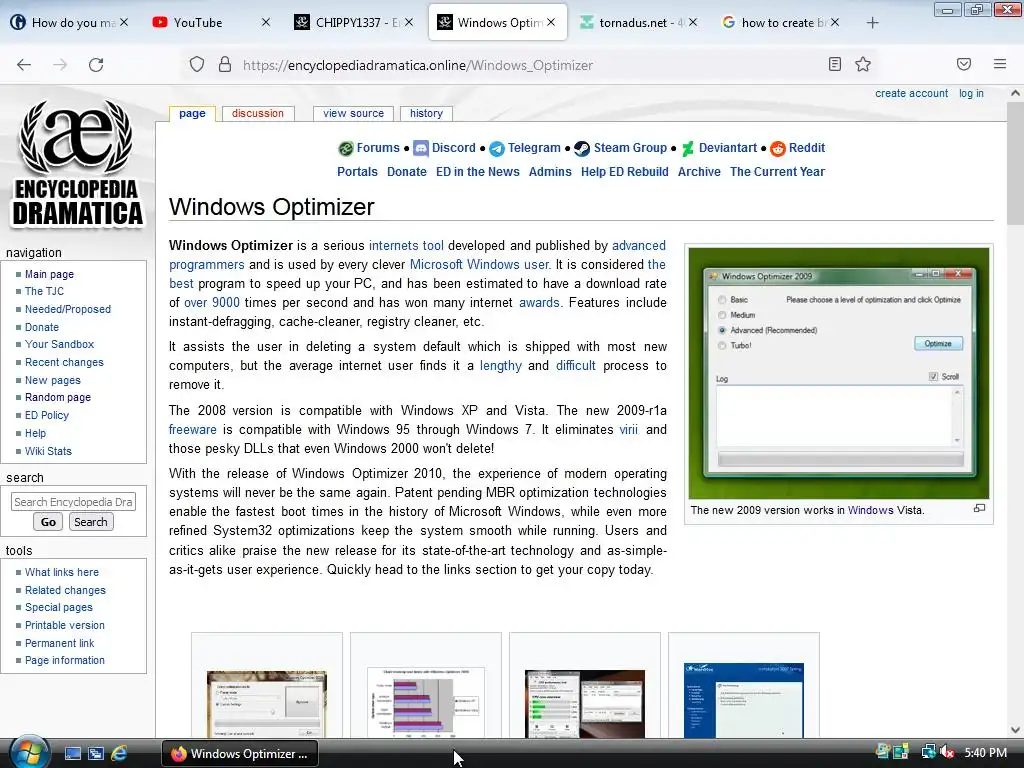
Task: Open the Windows Start orb
Action: pos(28,752)
